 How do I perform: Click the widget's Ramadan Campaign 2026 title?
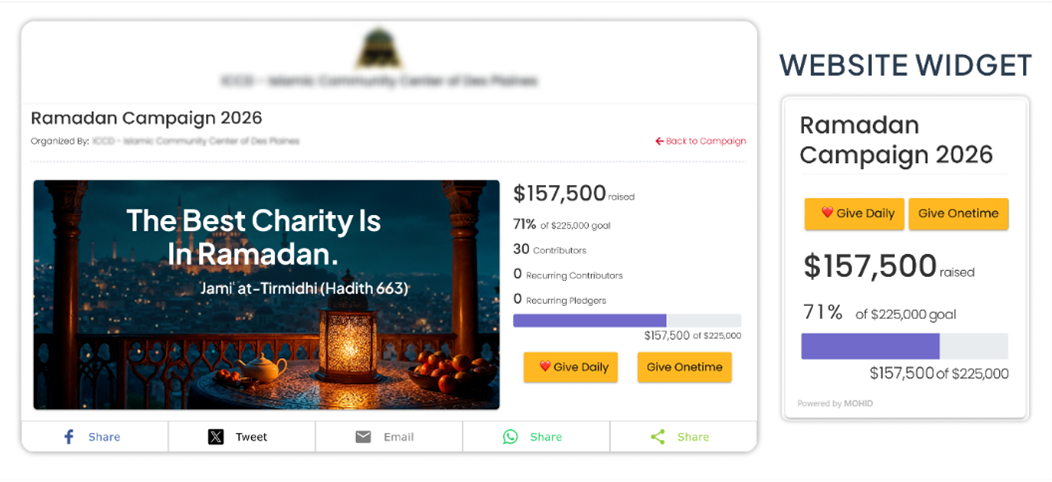(x=896, y=140)
